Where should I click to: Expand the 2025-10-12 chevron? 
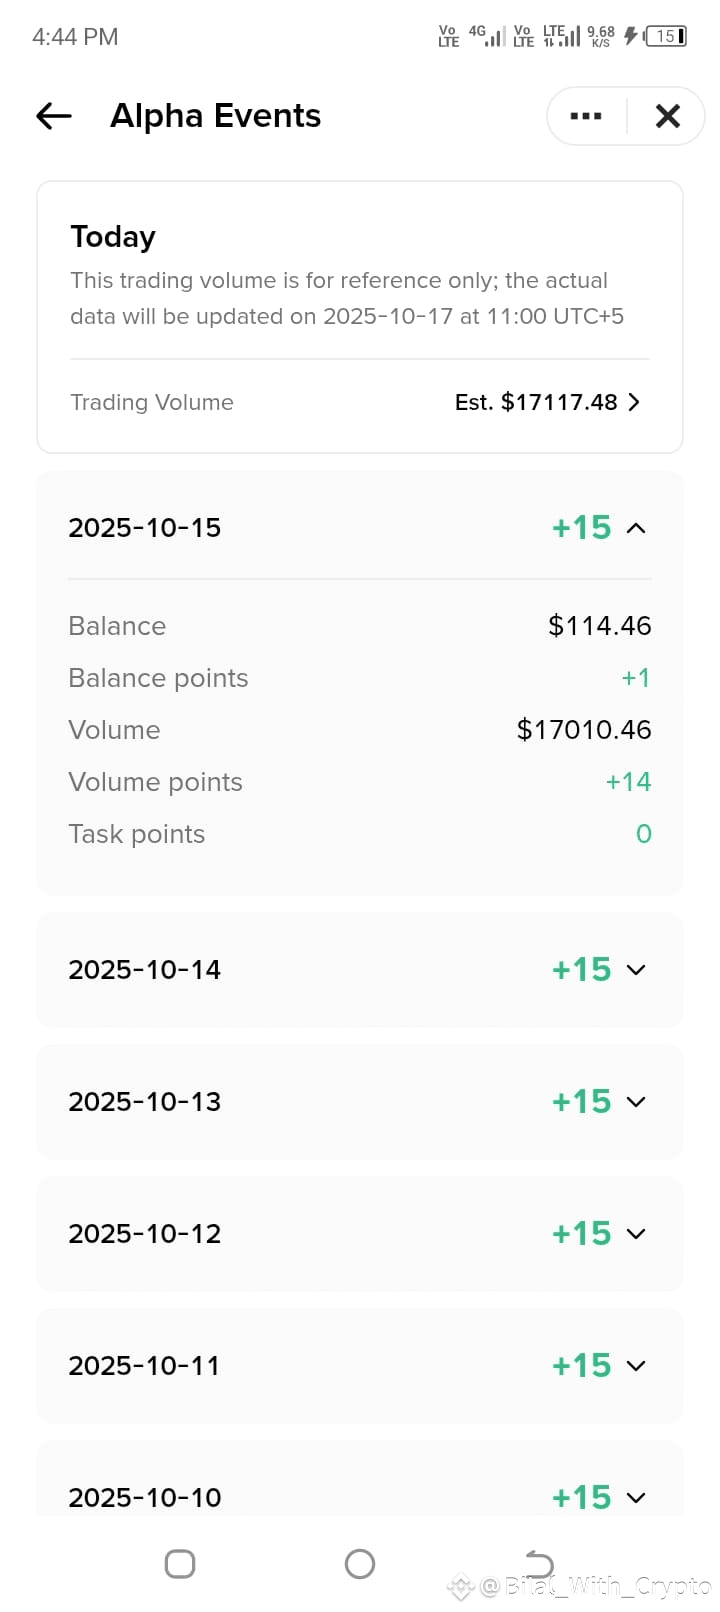point(636,1234)
